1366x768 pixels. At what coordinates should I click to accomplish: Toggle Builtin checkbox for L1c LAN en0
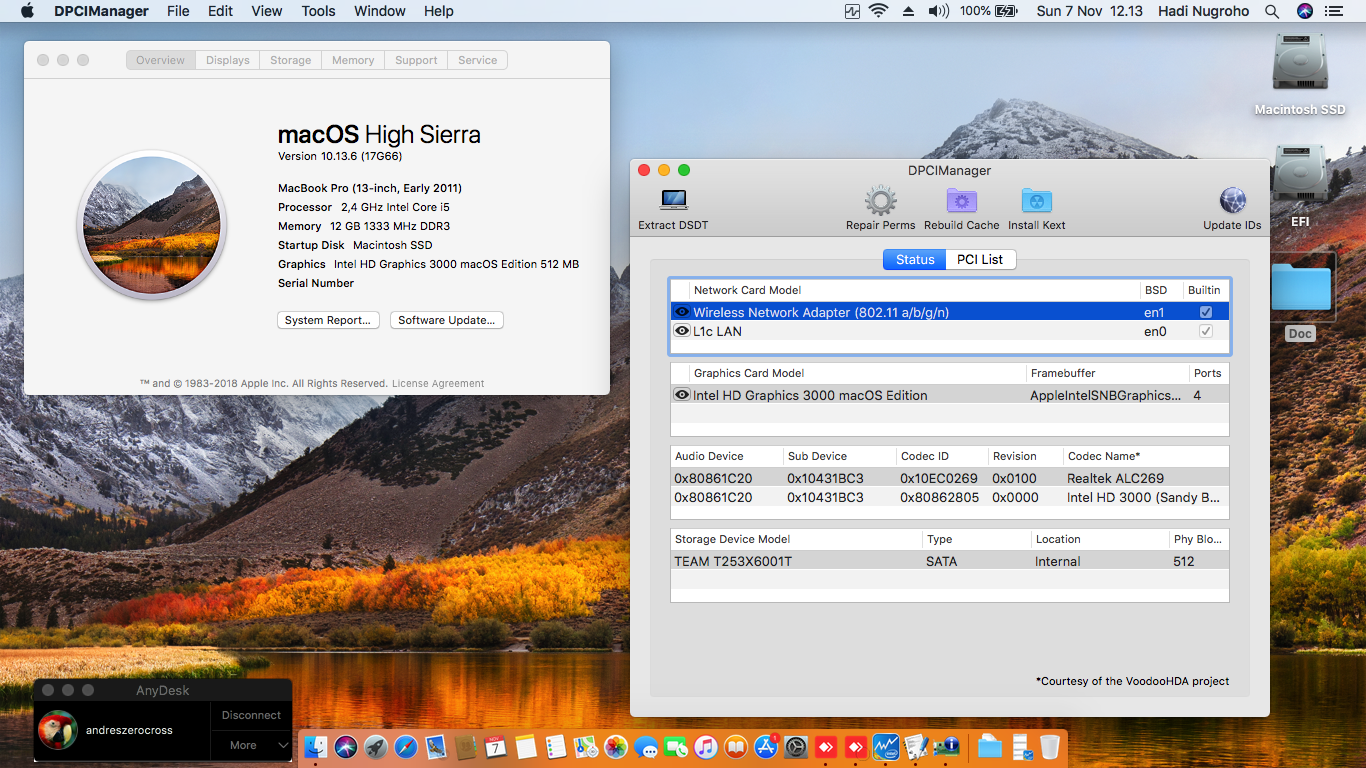1206,331
